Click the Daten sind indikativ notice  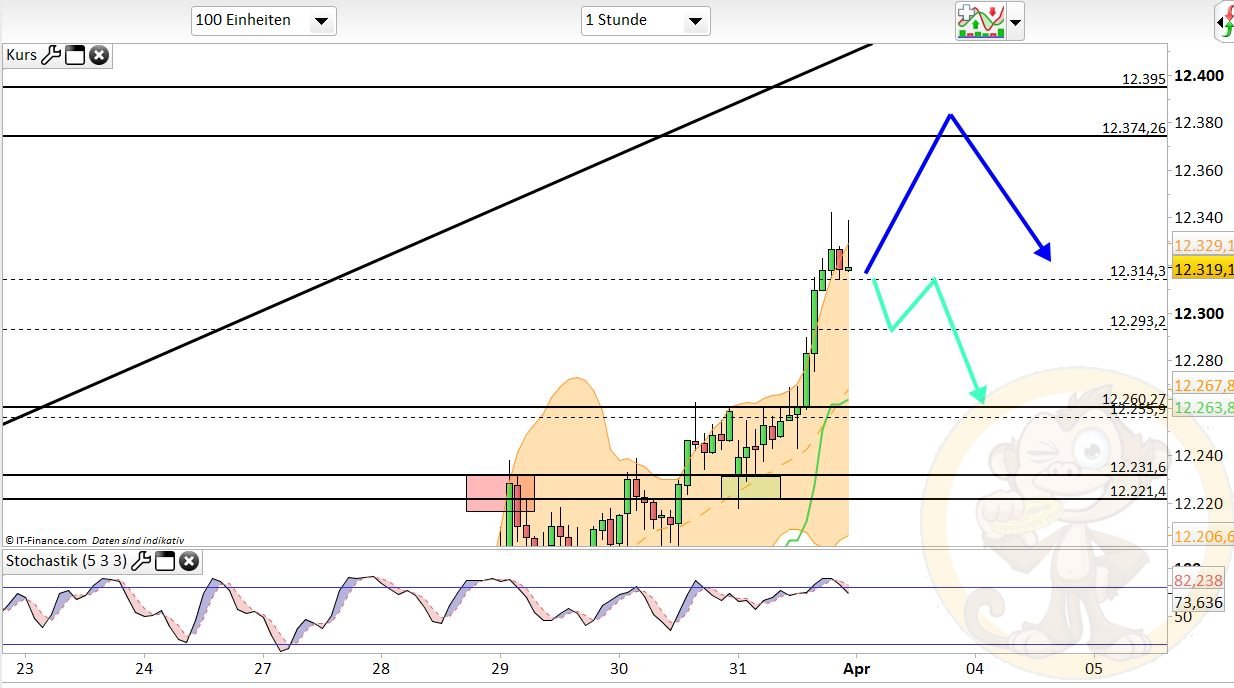point(138,539)
